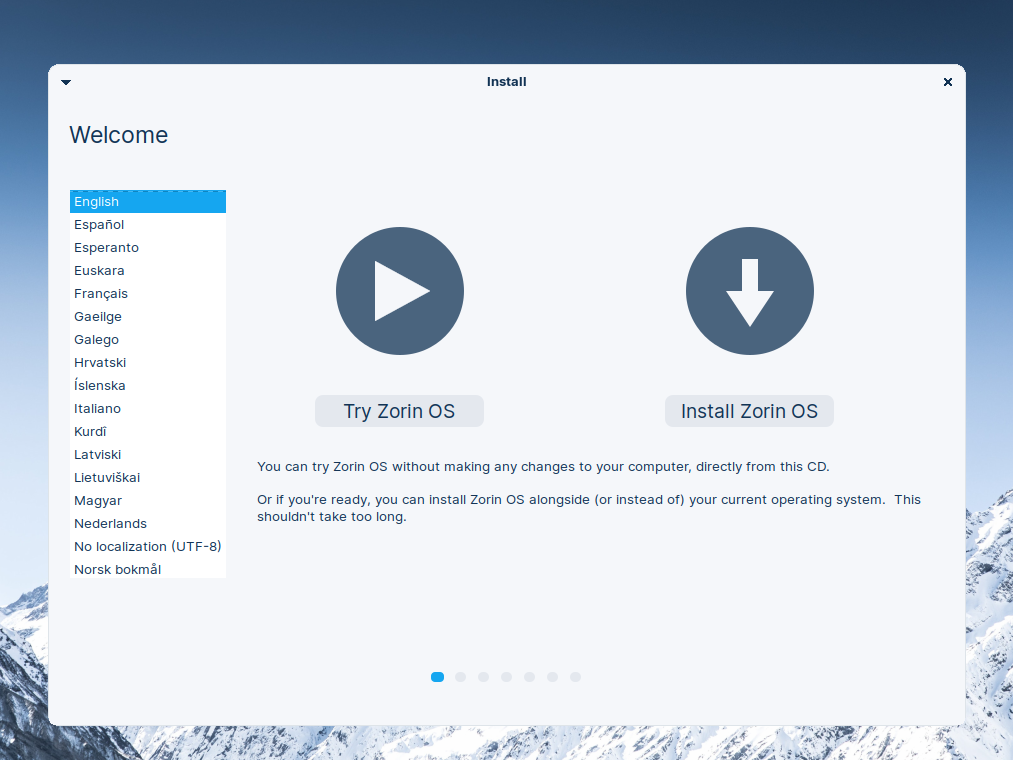1013x760 pixels.
Task: Select Kurdî language
Action: [148, 432]
